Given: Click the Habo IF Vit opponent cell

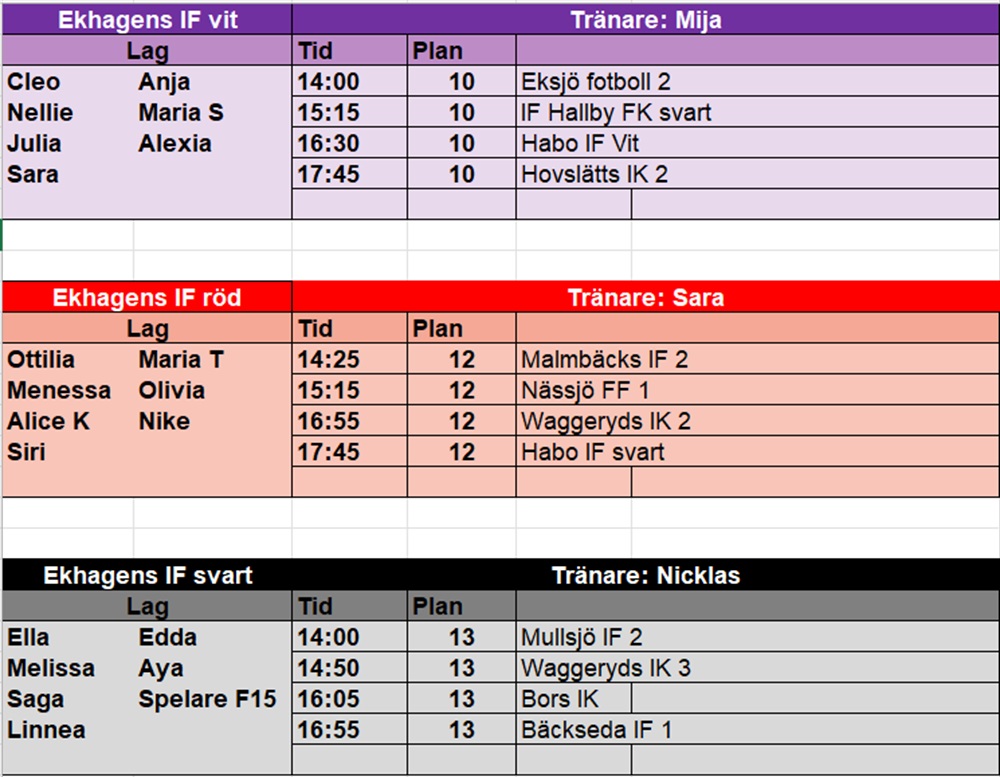Looking at the screenshot, I should coord(758,143).
